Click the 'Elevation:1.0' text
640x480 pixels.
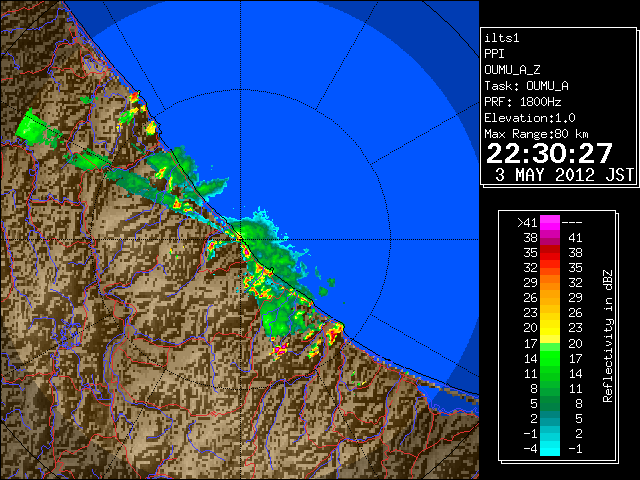(530, 118)
